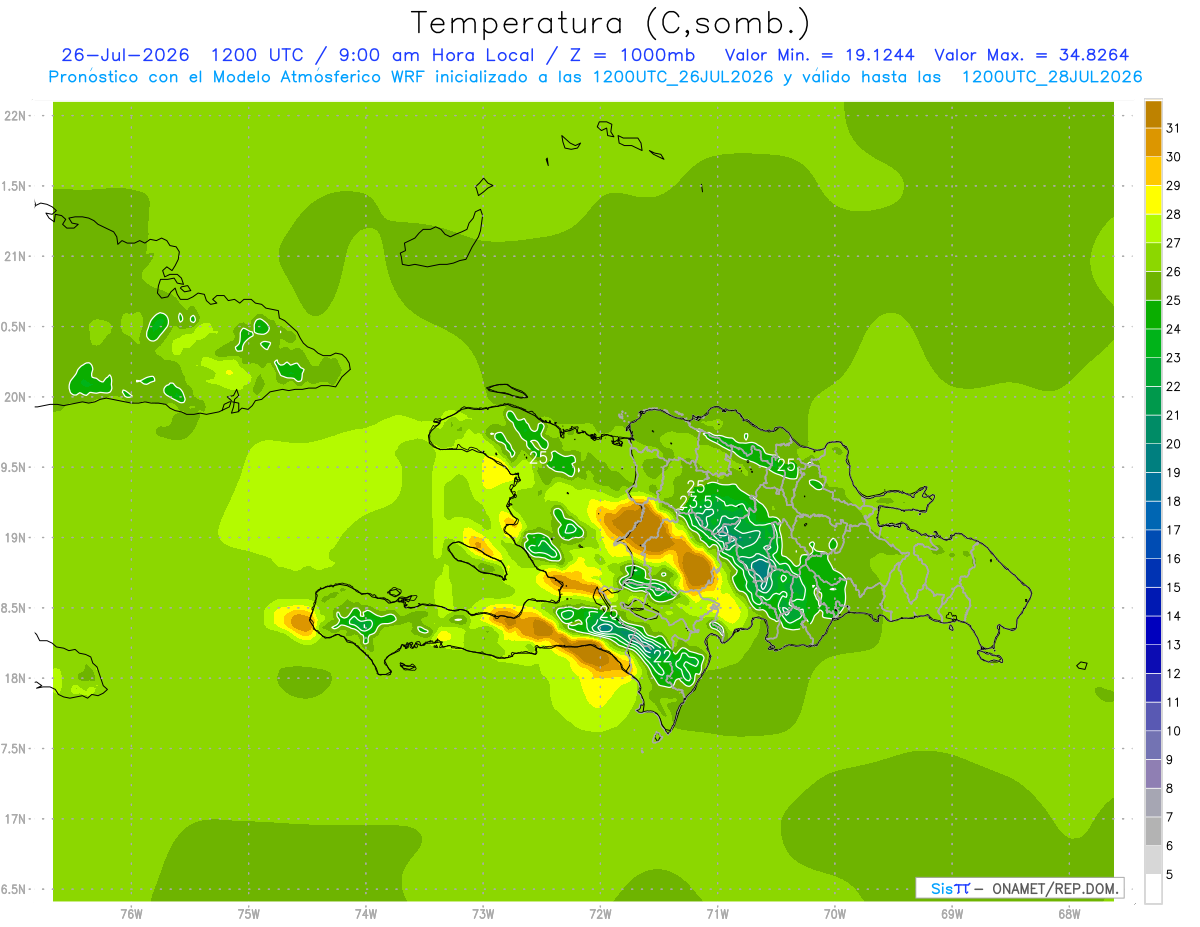Click the yellow legend swatch between 28 and 29

coord(1153,200)
